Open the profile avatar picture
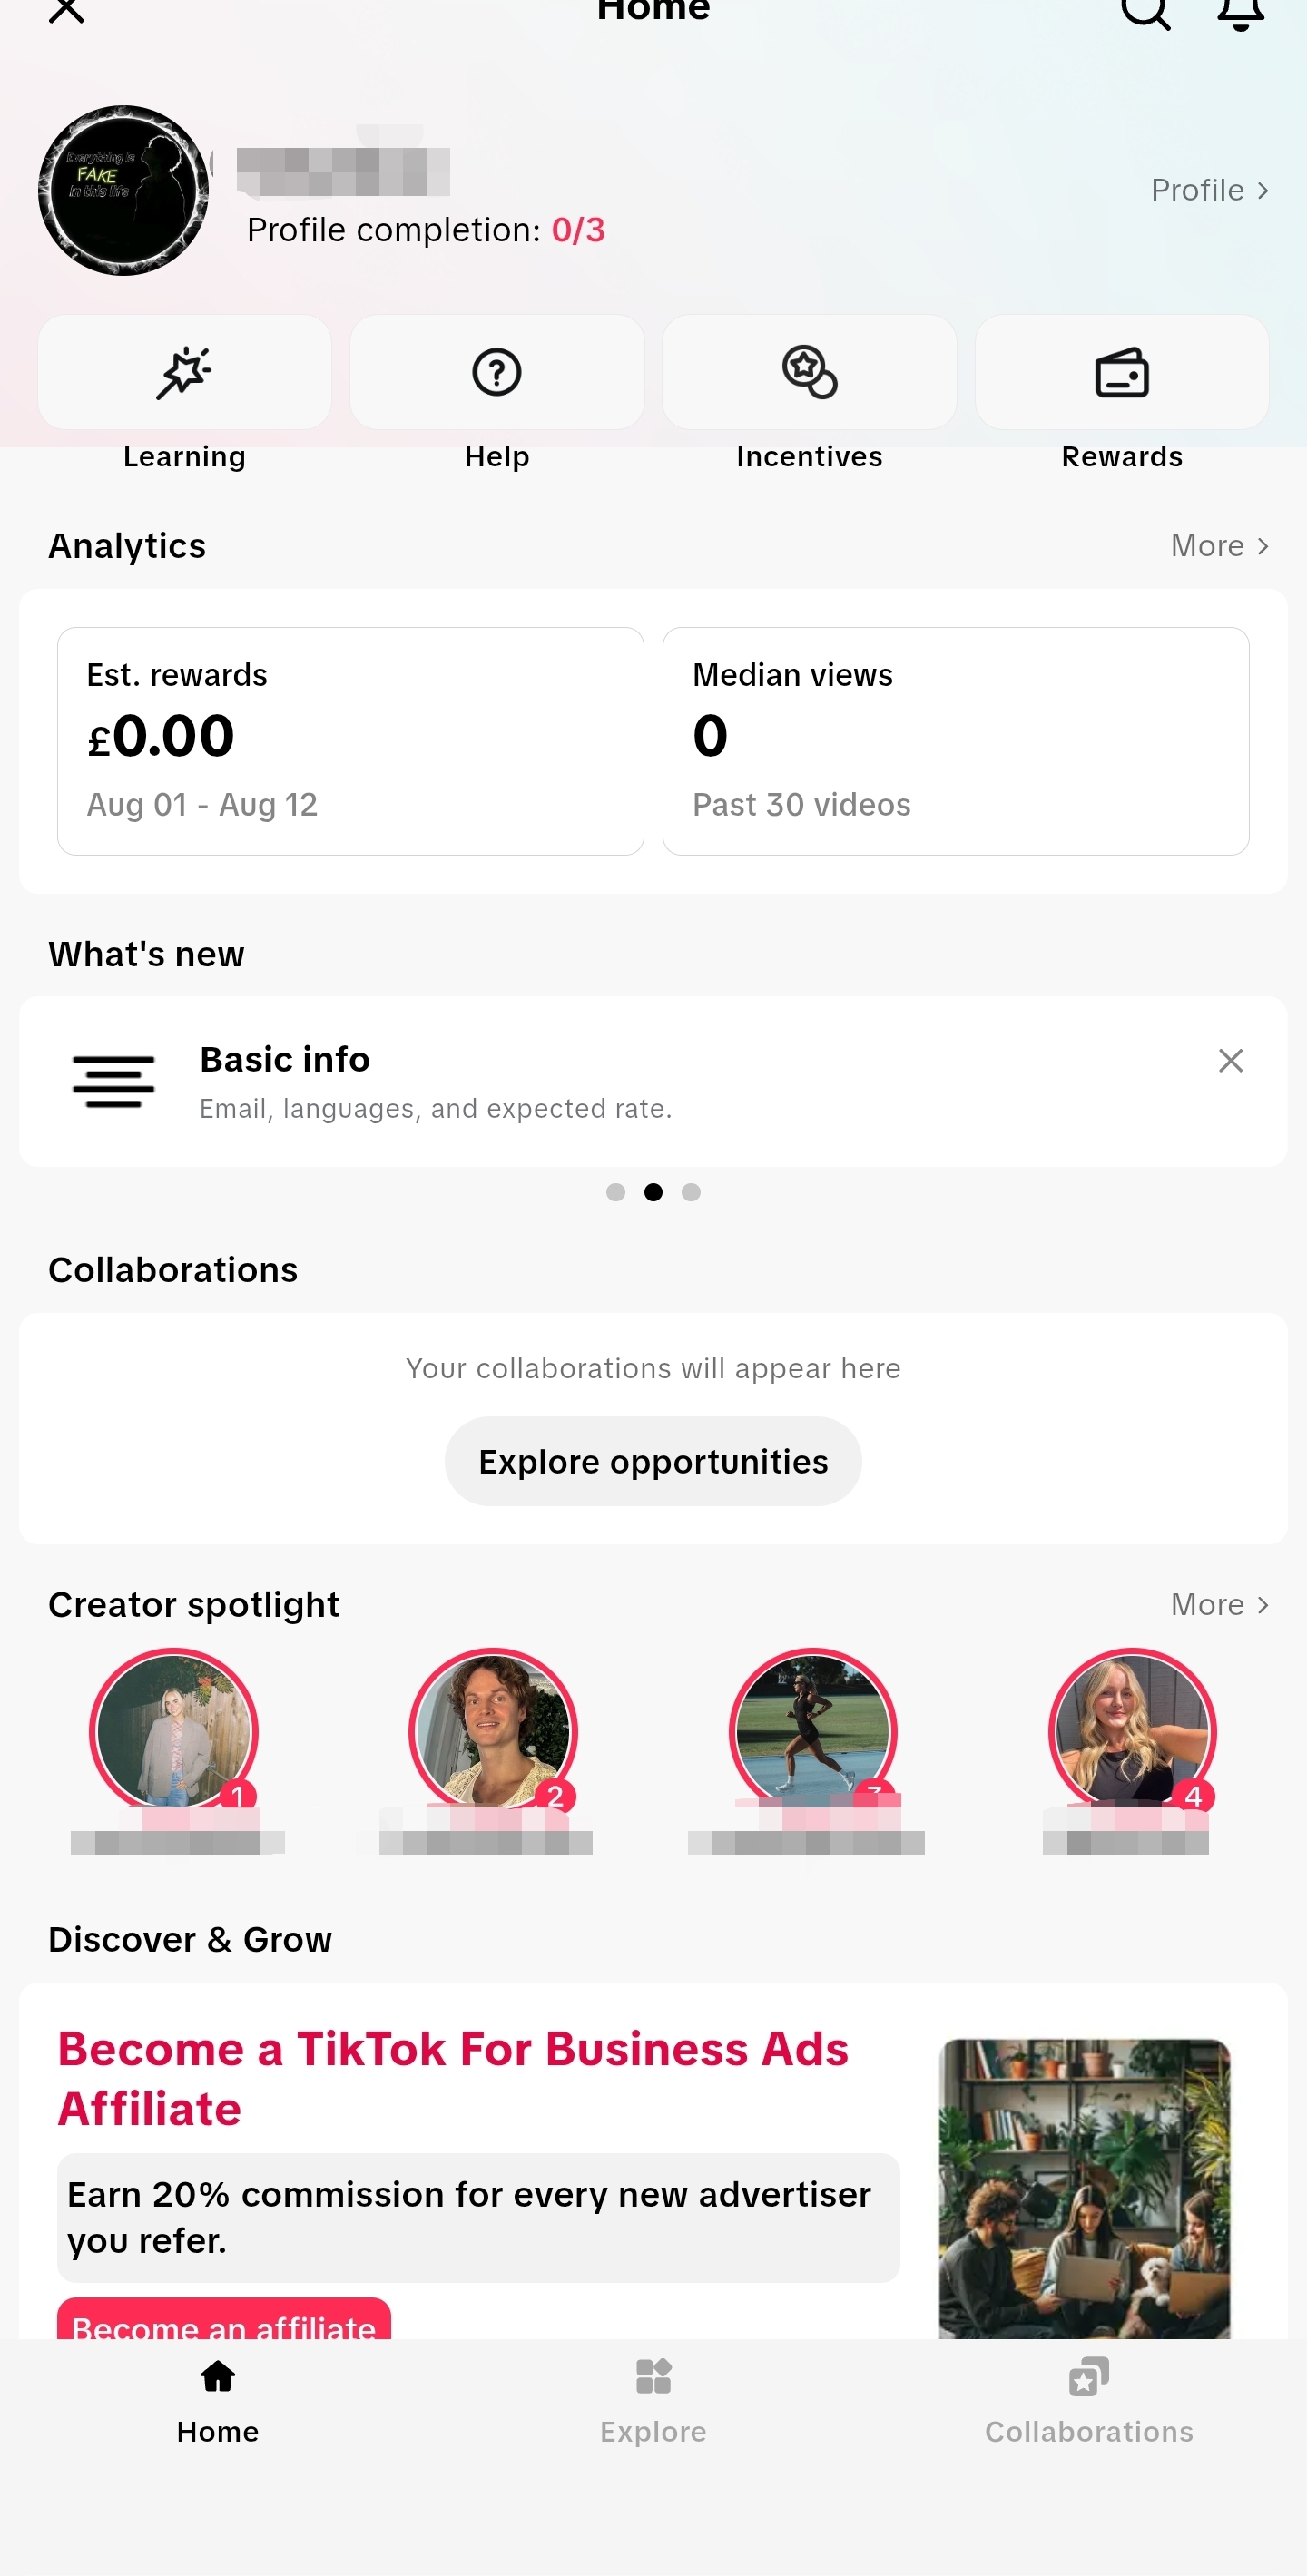 click(x=124, y=190)
